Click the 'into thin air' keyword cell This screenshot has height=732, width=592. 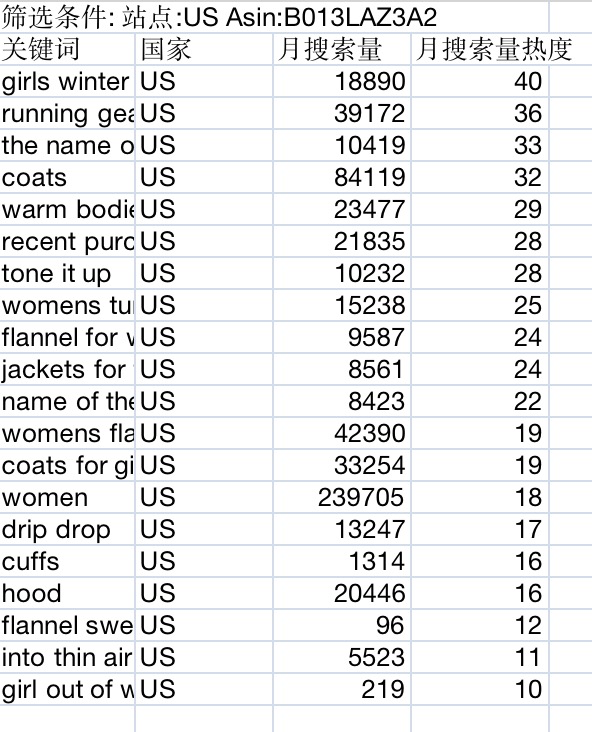67,657
